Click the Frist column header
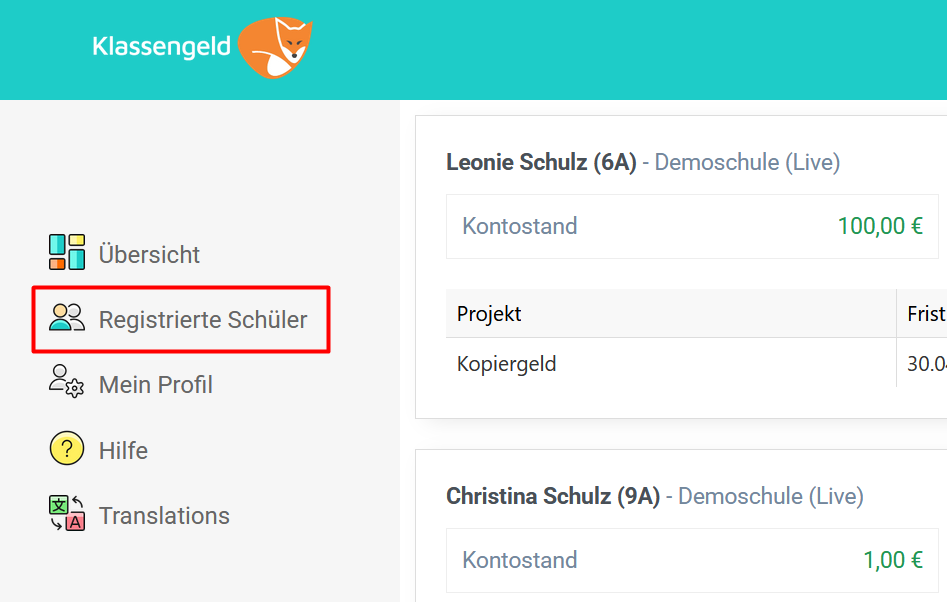 coord(925,314)
